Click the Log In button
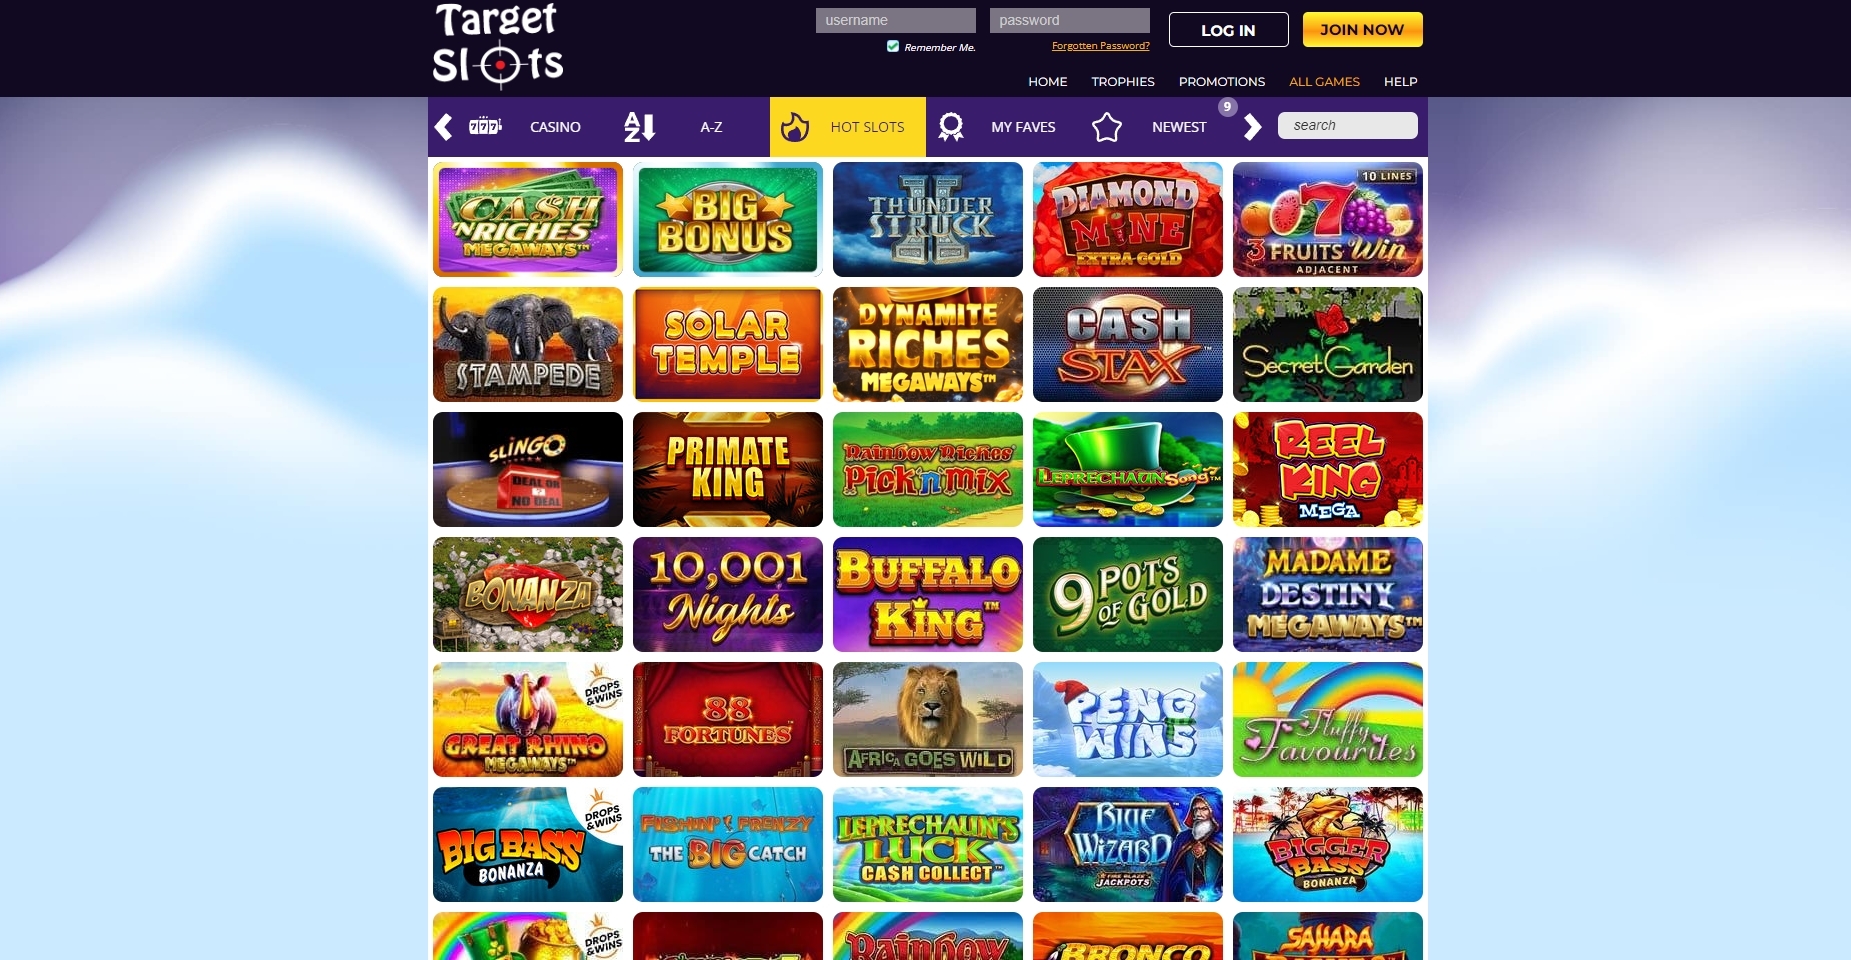The height and width of the screenshot is (960, 1851). coord(1229,30)
